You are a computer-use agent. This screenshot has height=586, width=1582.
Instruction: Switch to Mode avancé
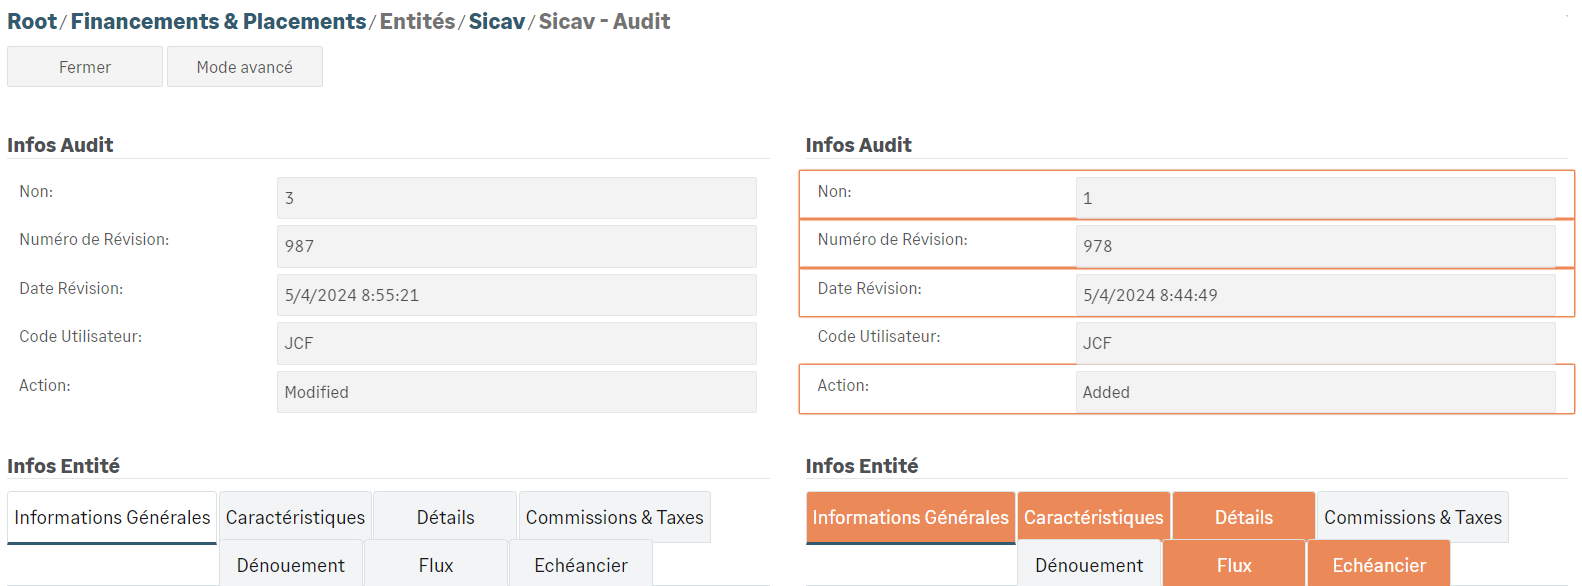click(x=244, y=67)
